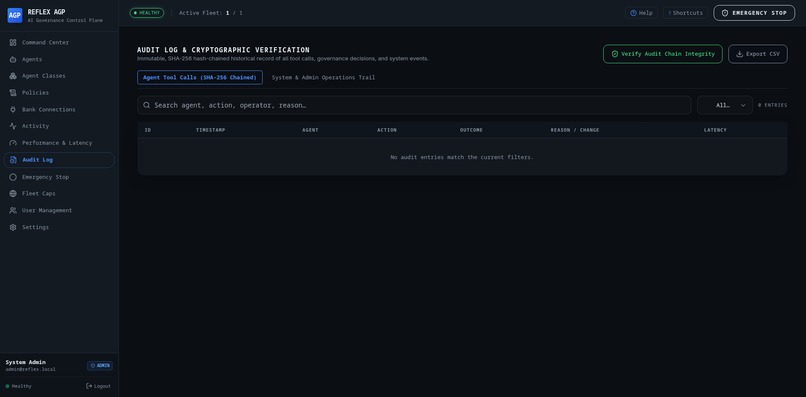Click the Audit Log & Cryptographic Verification heading
The image size is (806, 397).
tap(223, 50)
